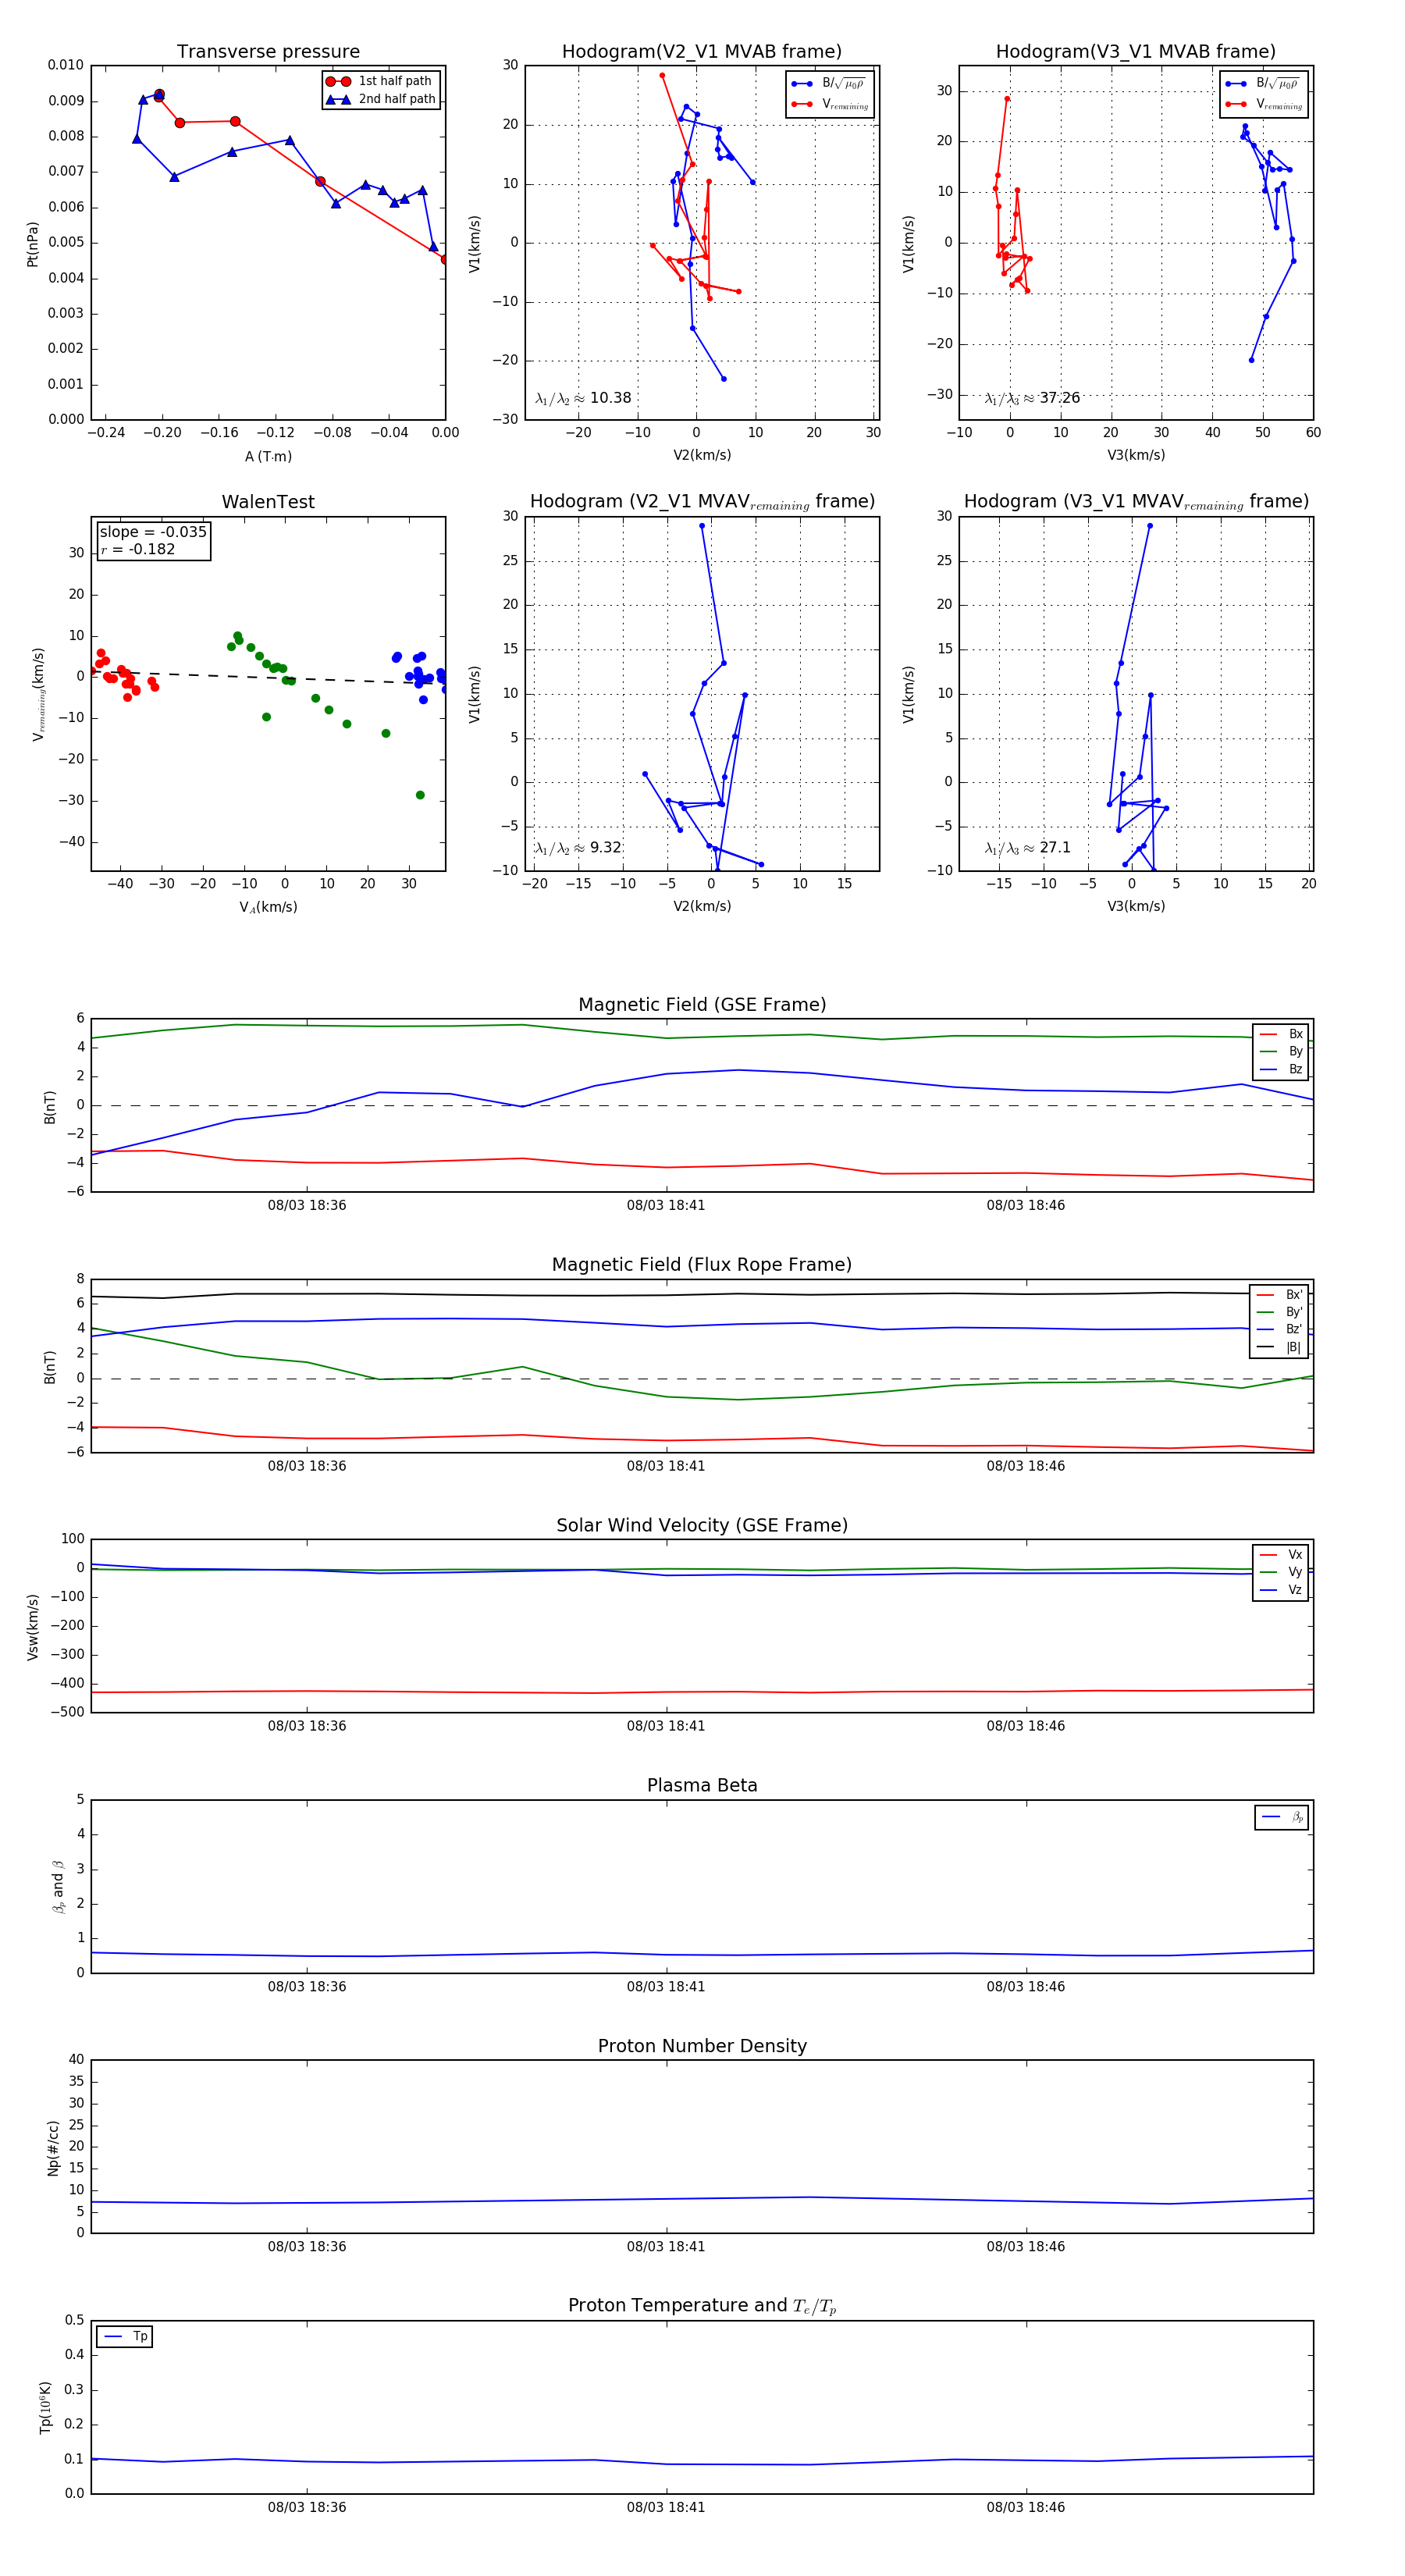Screen dimensions: 1405x2576
Task: Select the λ1/λ2 ≈ 10.38 annotation
Action: coord(583,398)
